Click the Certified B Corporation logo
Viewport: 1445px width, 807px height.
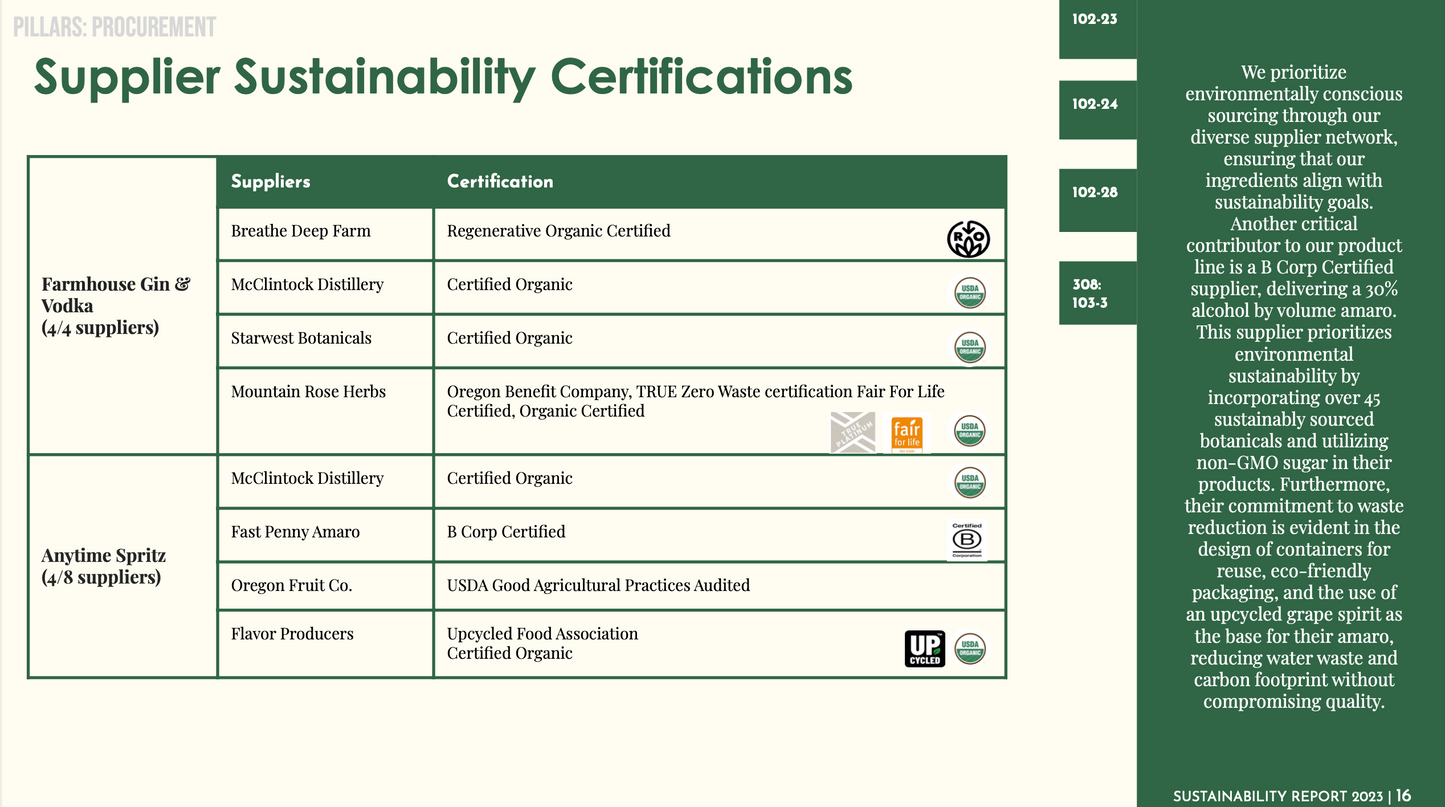[x=967, y=540]
